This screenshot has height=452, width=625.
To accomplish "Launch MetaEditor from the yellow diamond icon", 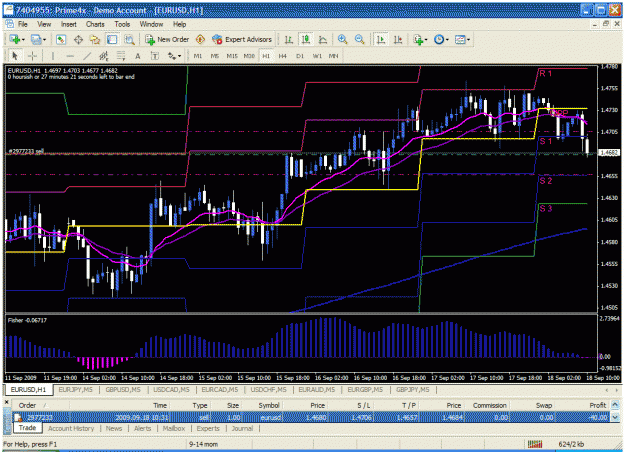I will pyautogui.click(x=200, y=39).
